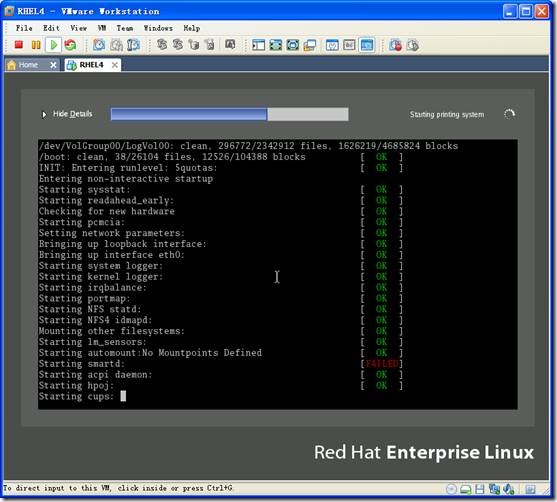557x502 pixels.
Task: Click the 'Starting acpi daemon:' console line
Action: click(x=95, y=375)
